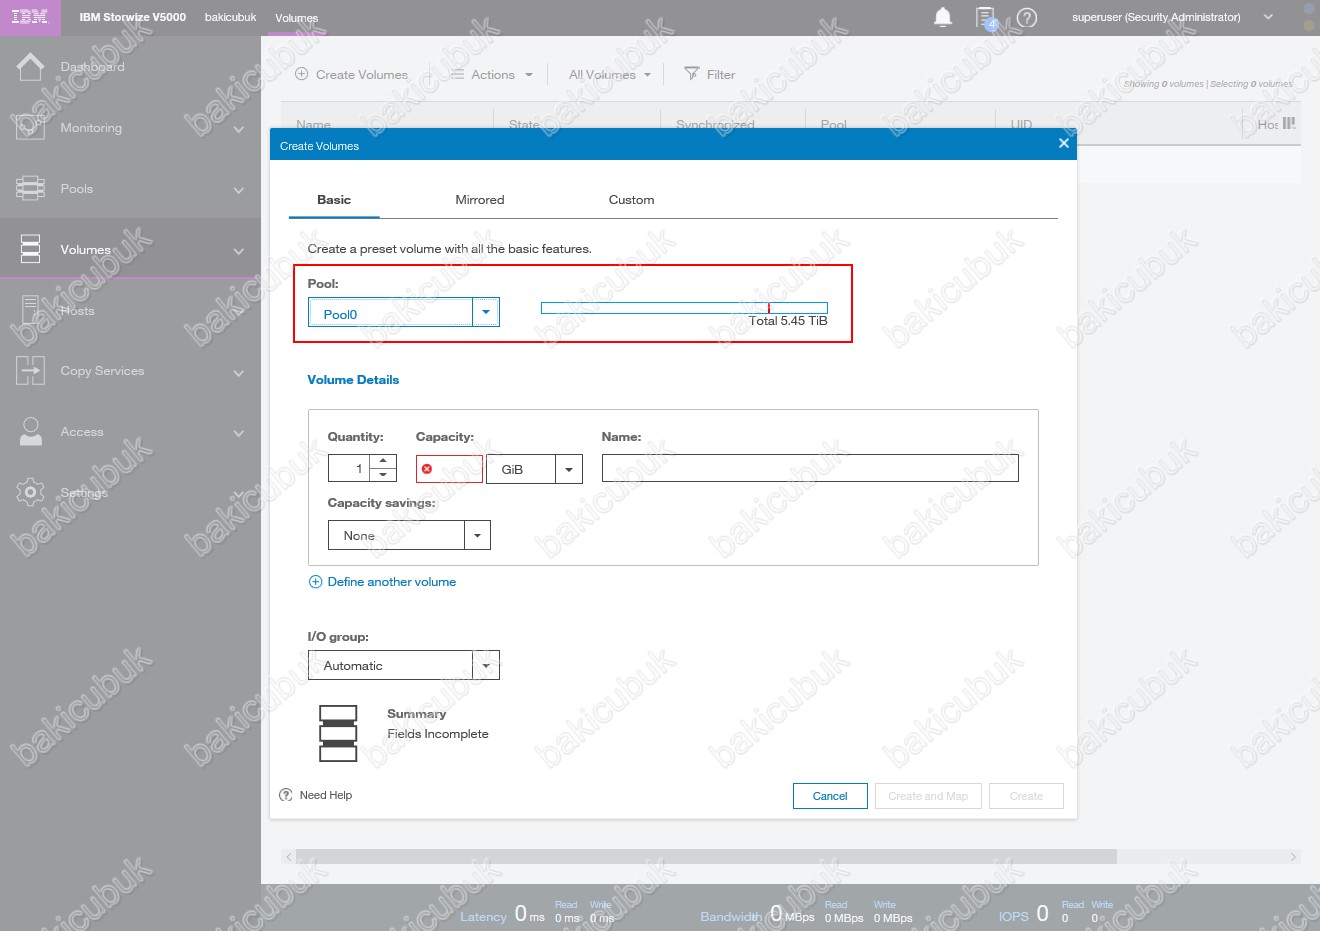1320x931 pixels.
Task: Click the Monitoring sidebar icon
Action: click(30, 127)
